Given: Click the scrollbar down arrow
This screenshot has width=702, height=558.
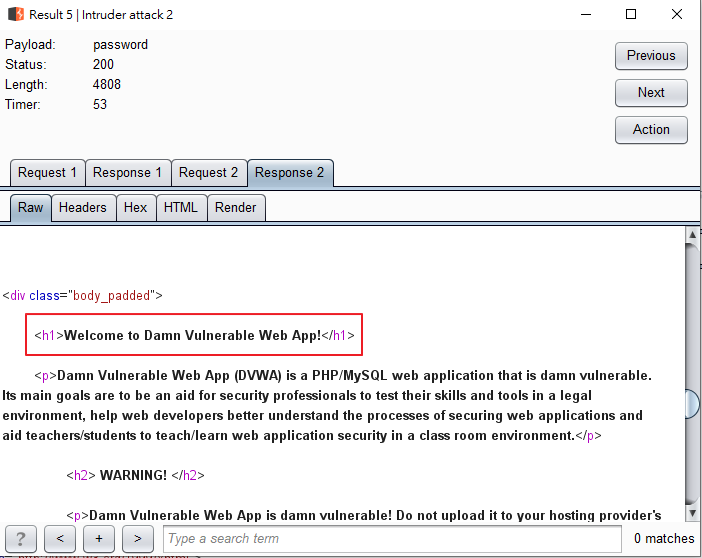Looking at the screenshot, I should tap(692, 513).
